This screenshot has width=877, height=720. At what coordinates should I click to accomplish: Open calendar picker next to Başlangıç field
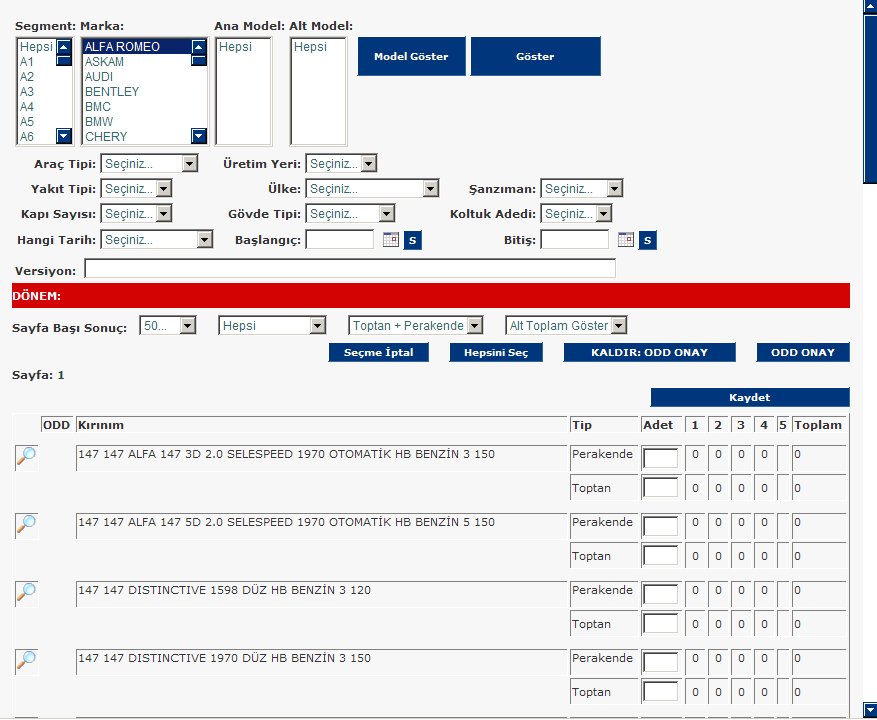pos(391,240)
